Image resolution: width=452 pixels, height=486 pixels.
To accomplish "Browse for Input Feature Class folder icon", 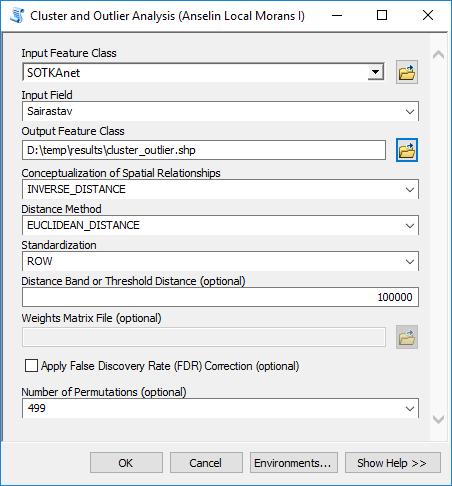I will (407, 72).
